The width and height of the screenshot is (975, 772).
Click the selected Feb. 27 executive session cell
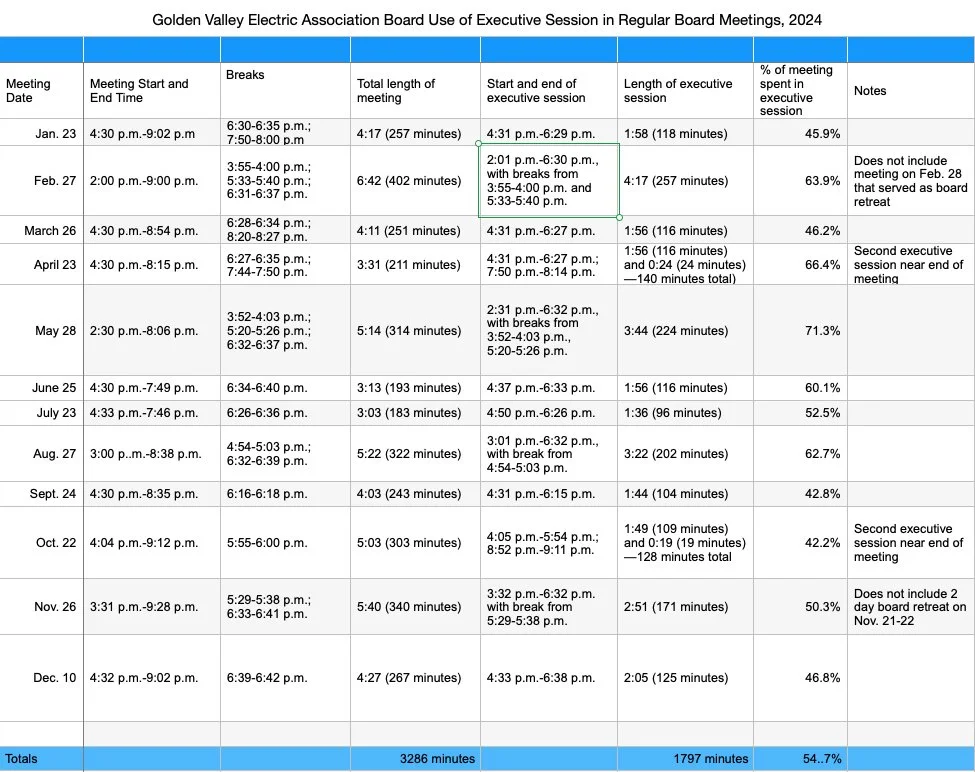[549, 181]
